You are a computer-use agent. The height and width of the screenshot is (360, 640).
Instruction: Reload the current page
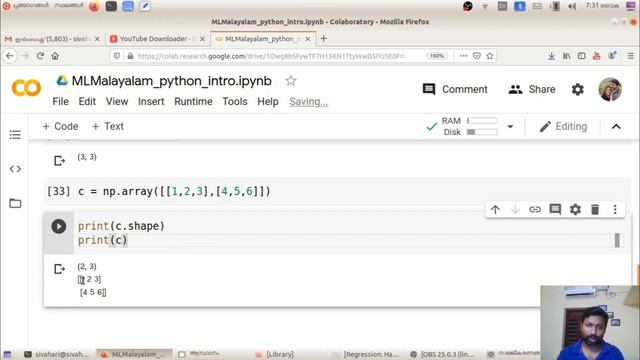[40, 56]
